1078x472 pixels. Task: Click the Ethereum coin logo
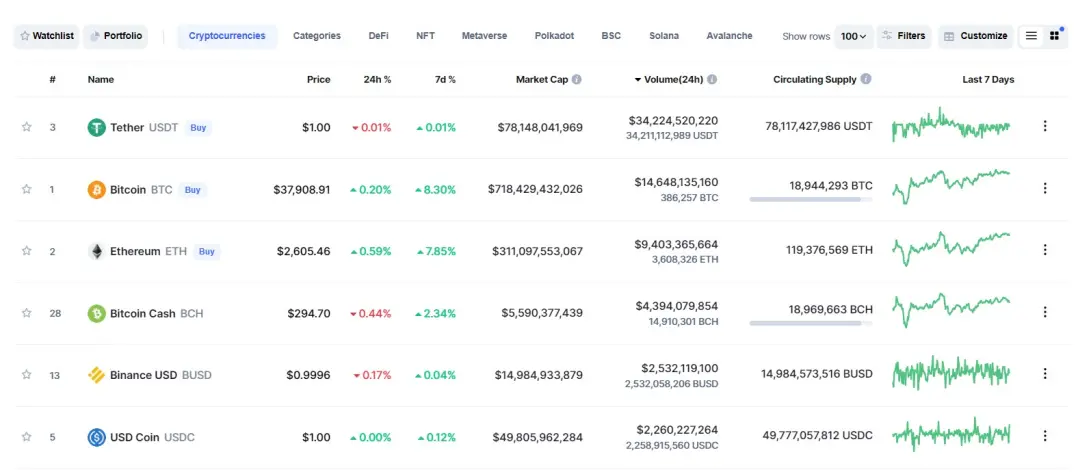(x=96, y=251)
